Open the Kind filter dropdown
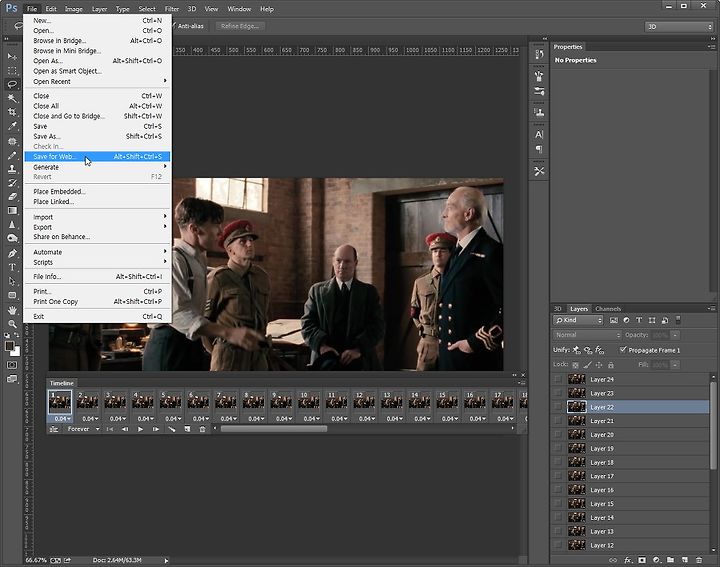Screen dimensions: 720x567 [578, 320]
